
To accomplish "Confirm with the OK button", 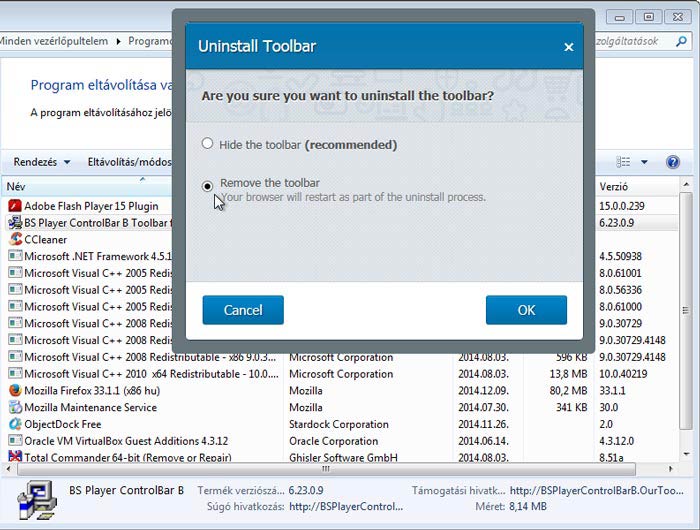I will tap(526, 310).
